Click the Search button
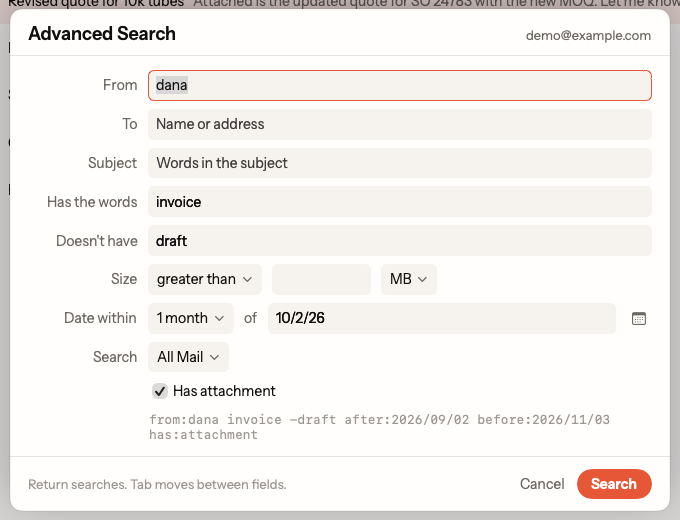The height and width of the screenshot is (520, 680). coord(614,484)
